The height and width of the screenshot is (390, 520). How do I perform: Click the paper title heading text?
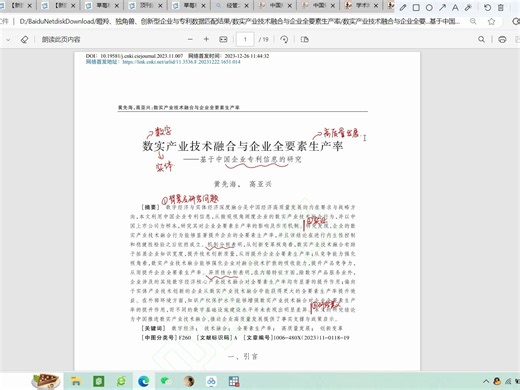pos(243,146)
